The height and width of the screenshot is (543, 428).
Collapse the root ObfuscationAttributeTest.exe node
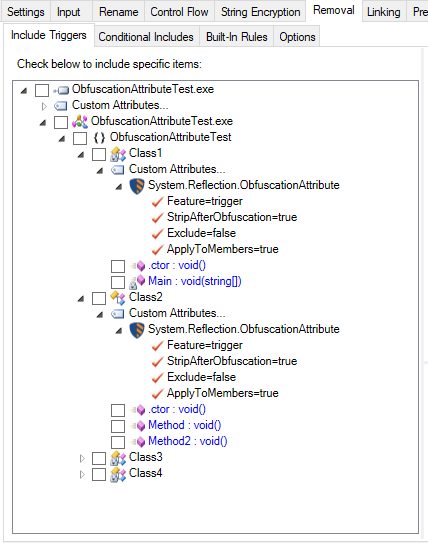[x=24, y=91]
